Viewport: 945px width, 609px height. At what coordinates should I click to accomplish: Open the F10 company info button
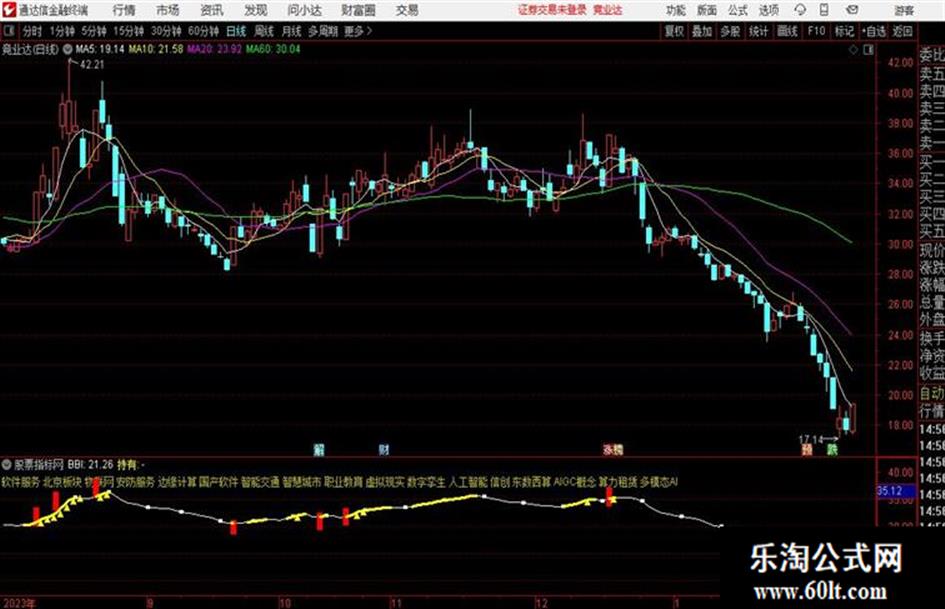[x=816, y=31]
